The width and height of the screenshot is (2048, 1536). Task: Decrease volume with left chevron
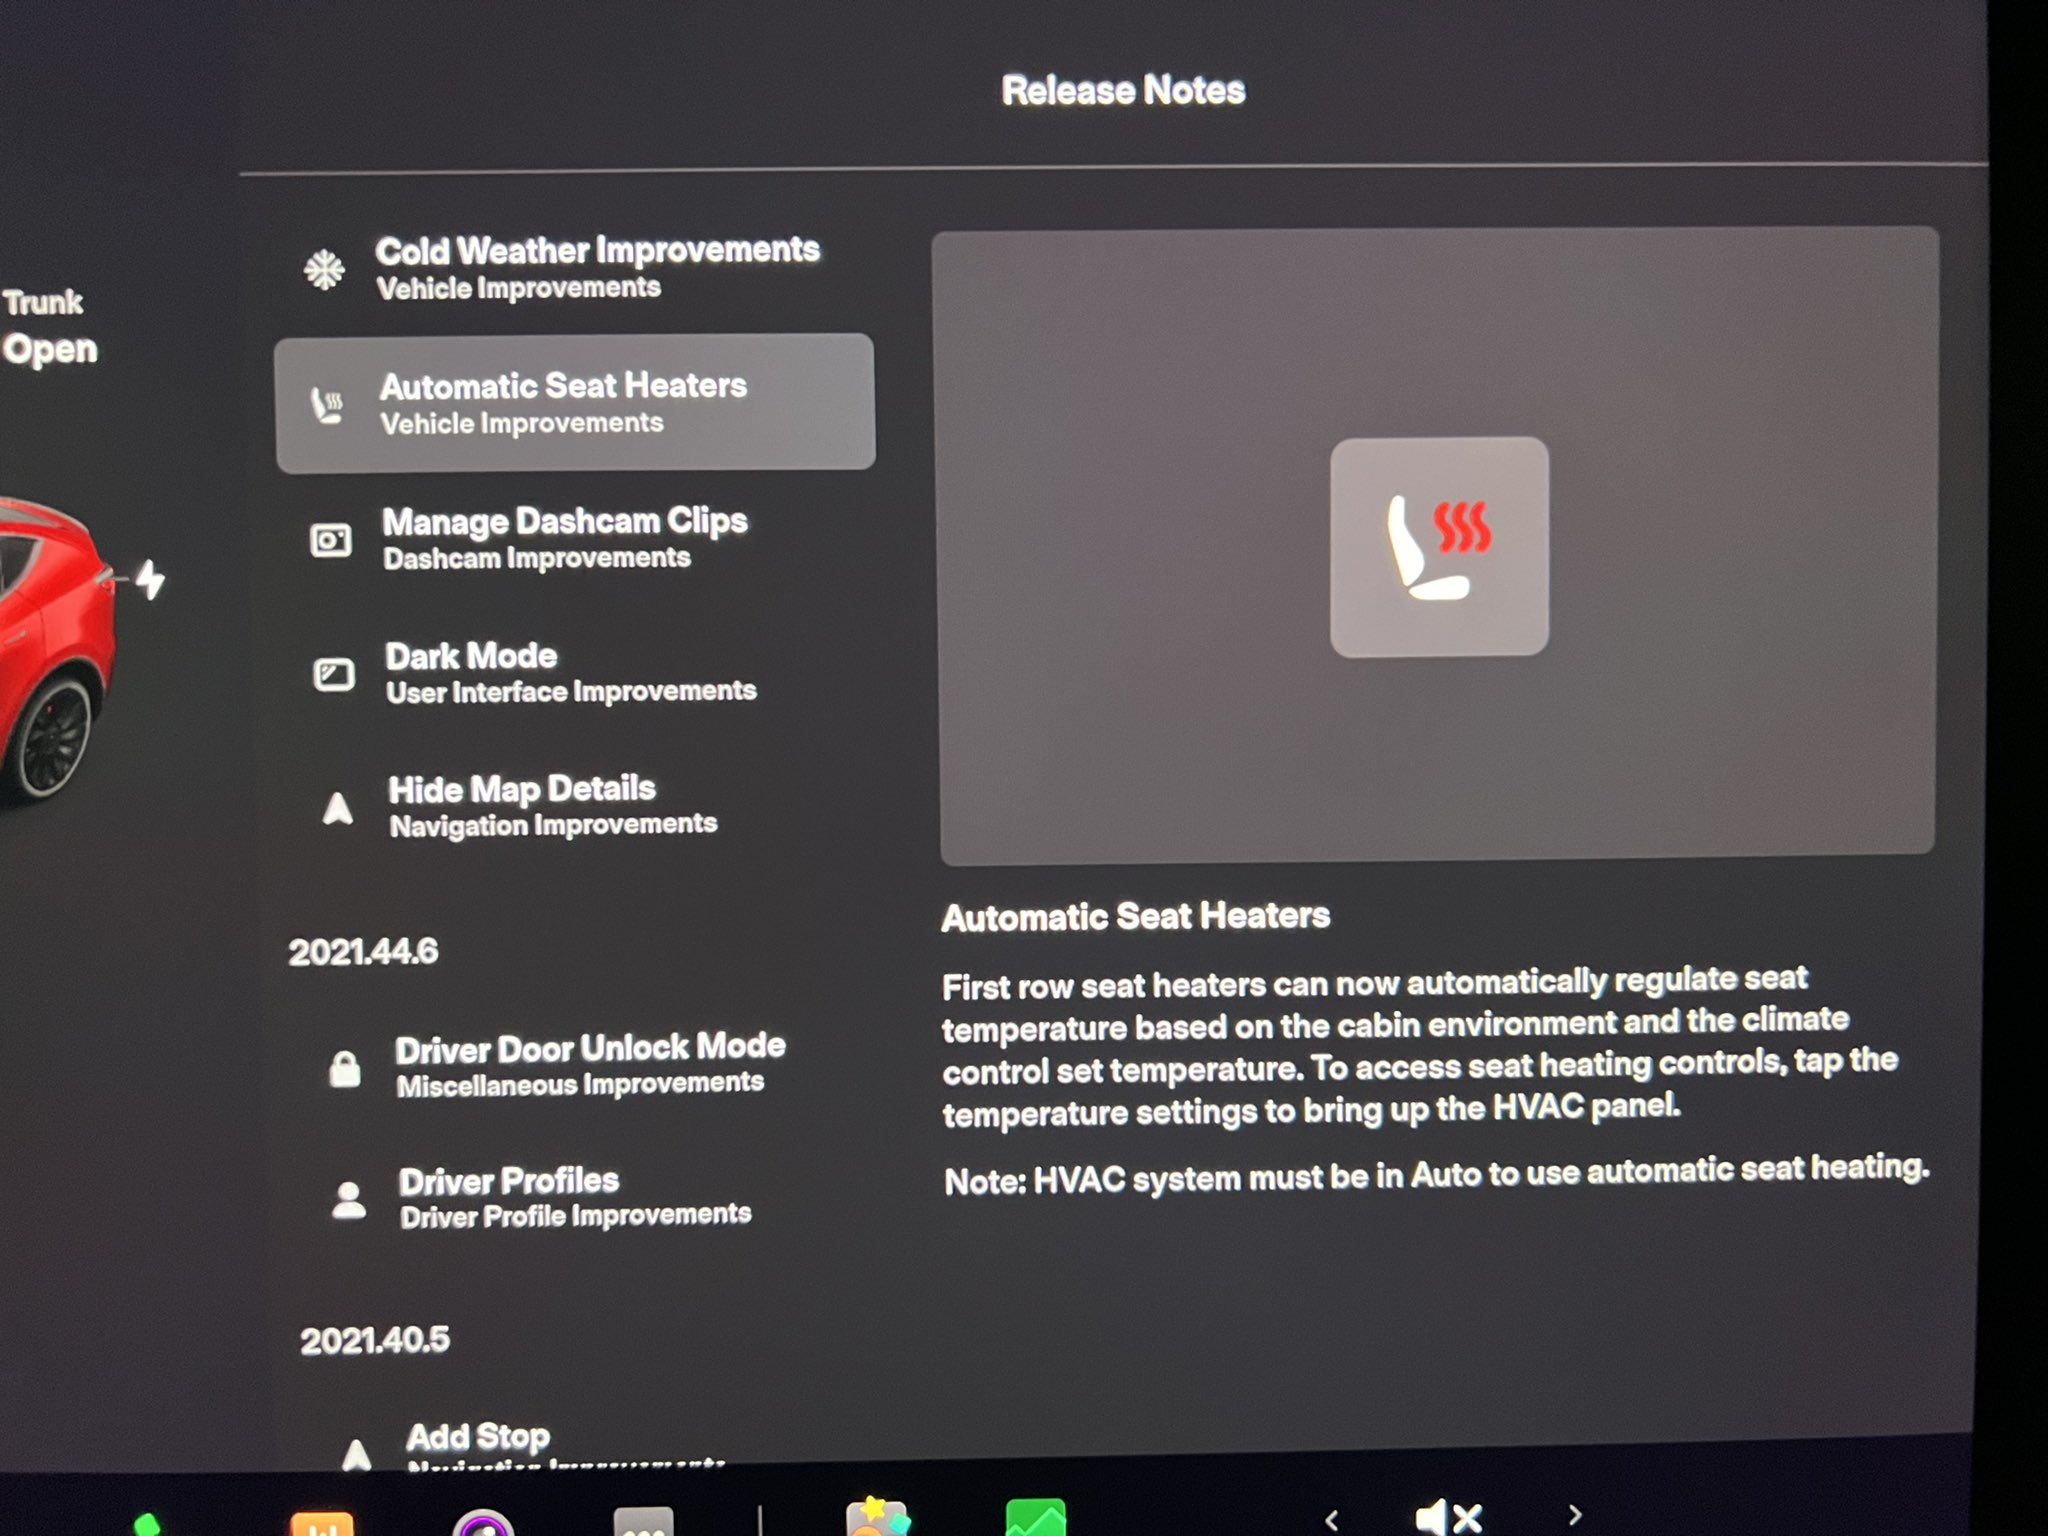point(1331,1519)
